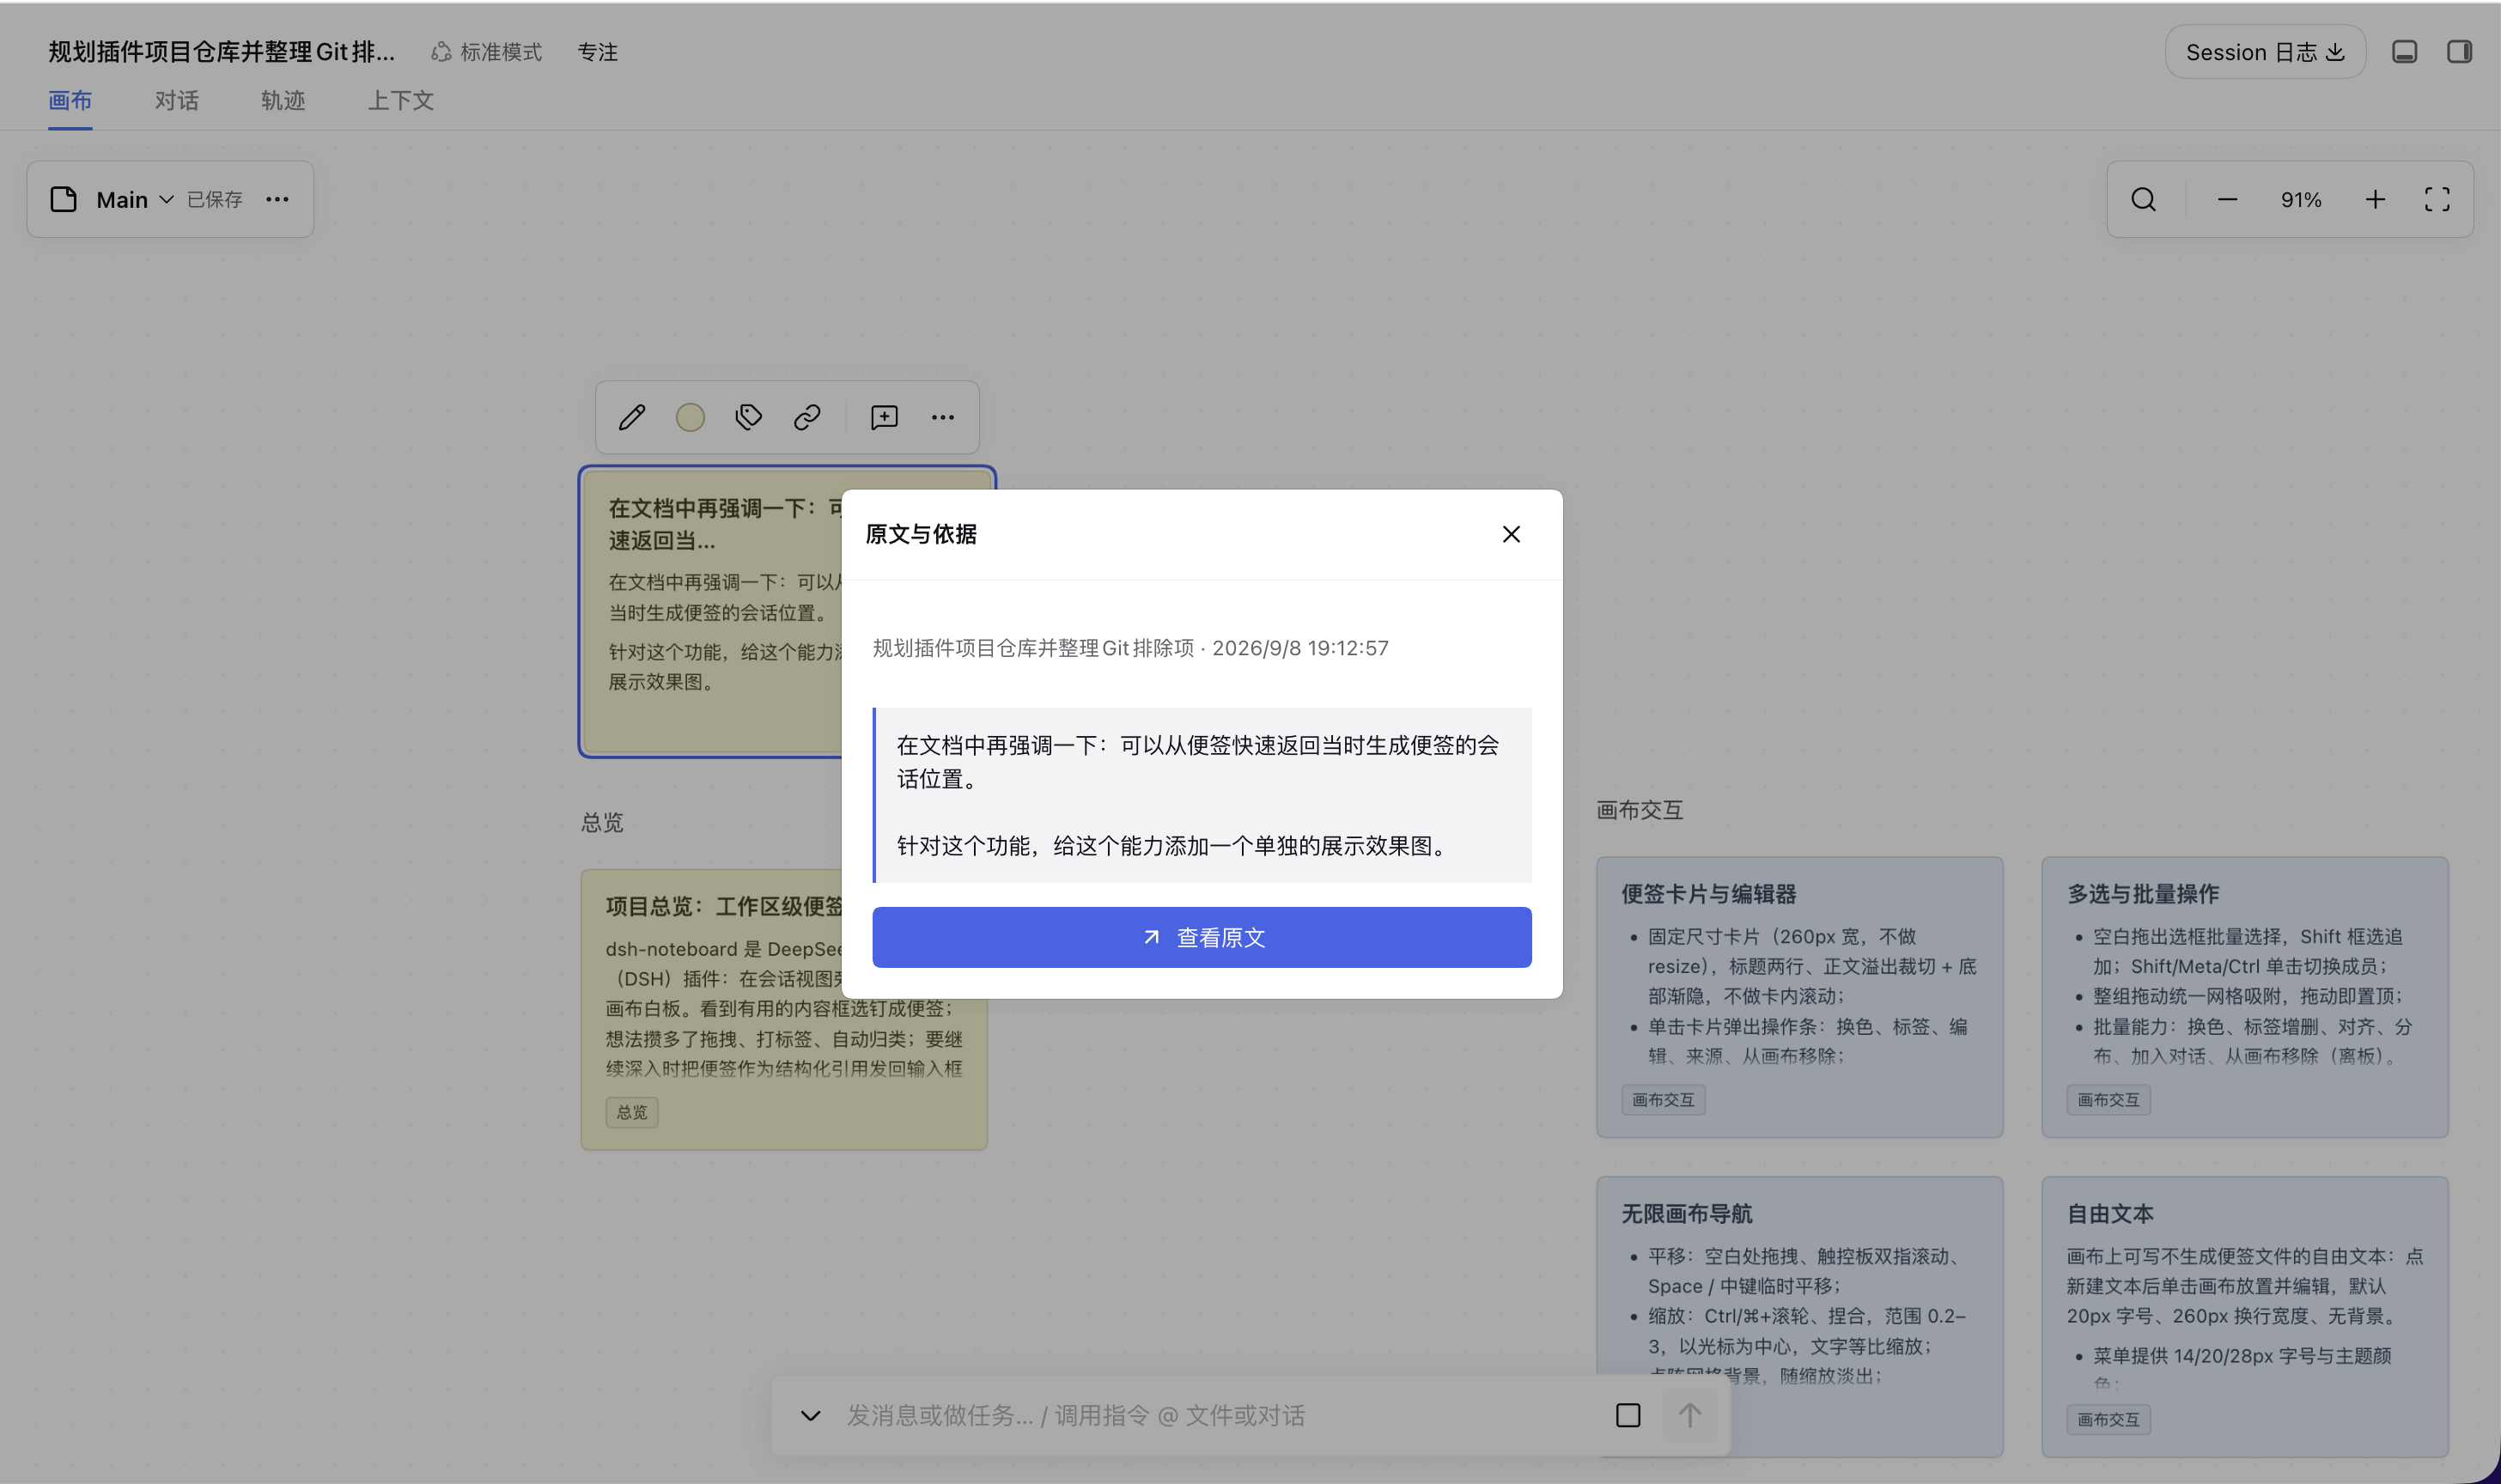Click the tag icon on note toolbar
Image resolution: width=2501 pixels, height=1484 pixels.
748,417
